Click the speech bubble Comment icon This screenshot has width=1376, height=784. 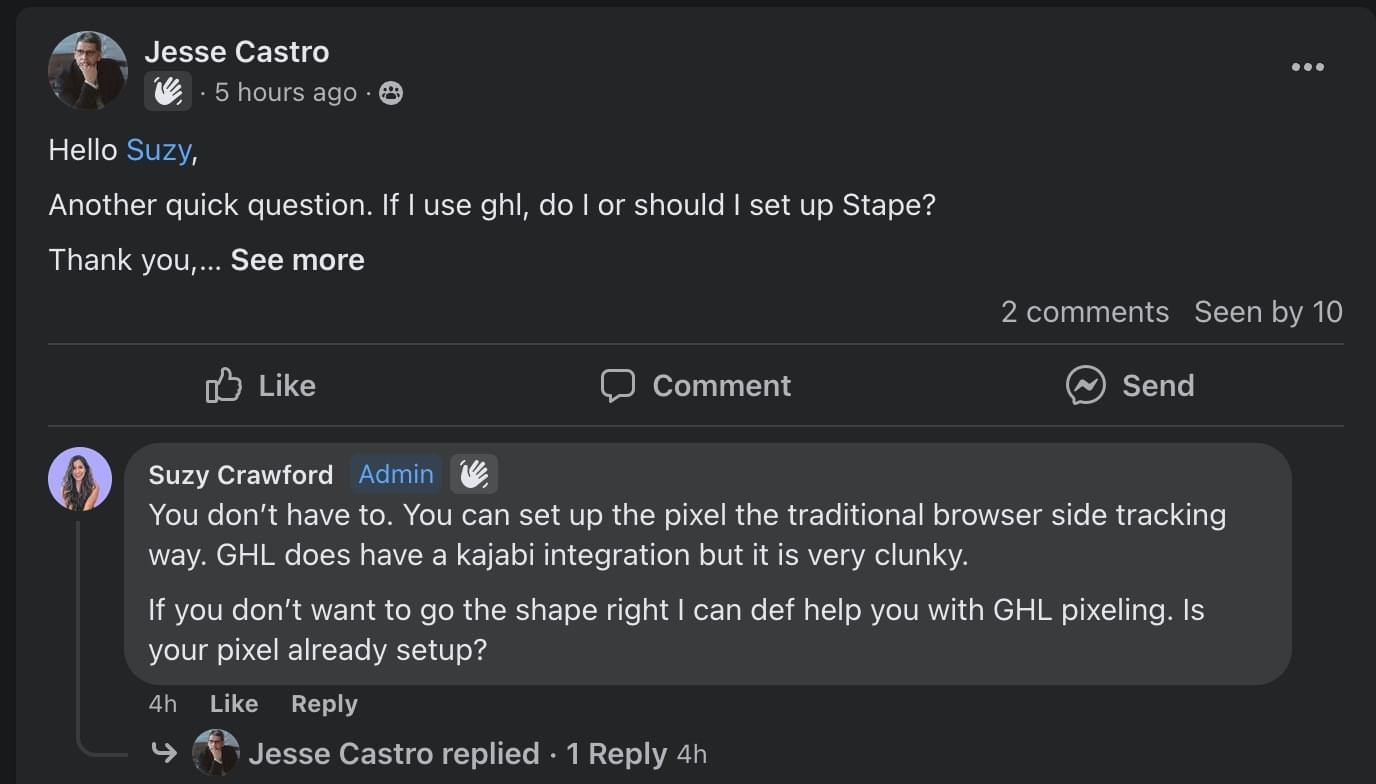pyautogui.click(x=618, y=385)
